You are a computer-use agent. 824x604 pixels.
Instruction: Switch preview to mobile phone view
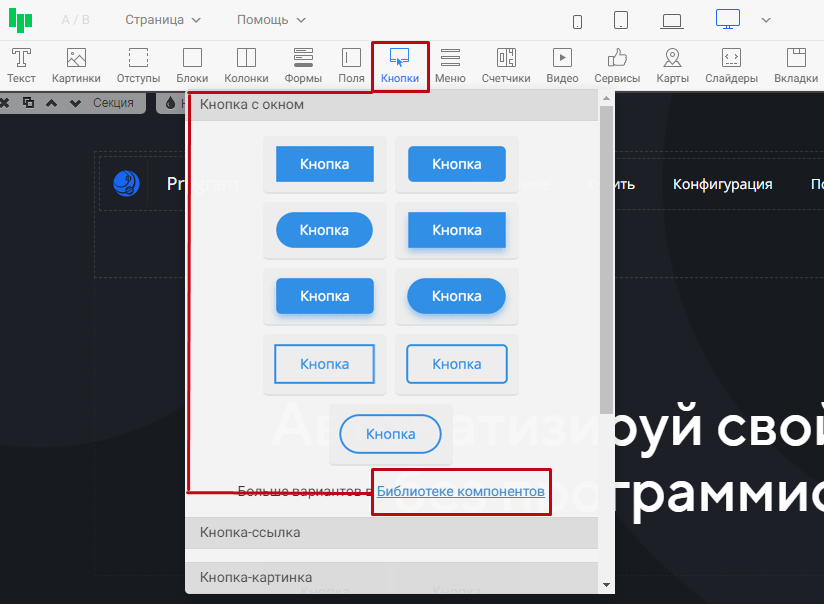point(577,21)
